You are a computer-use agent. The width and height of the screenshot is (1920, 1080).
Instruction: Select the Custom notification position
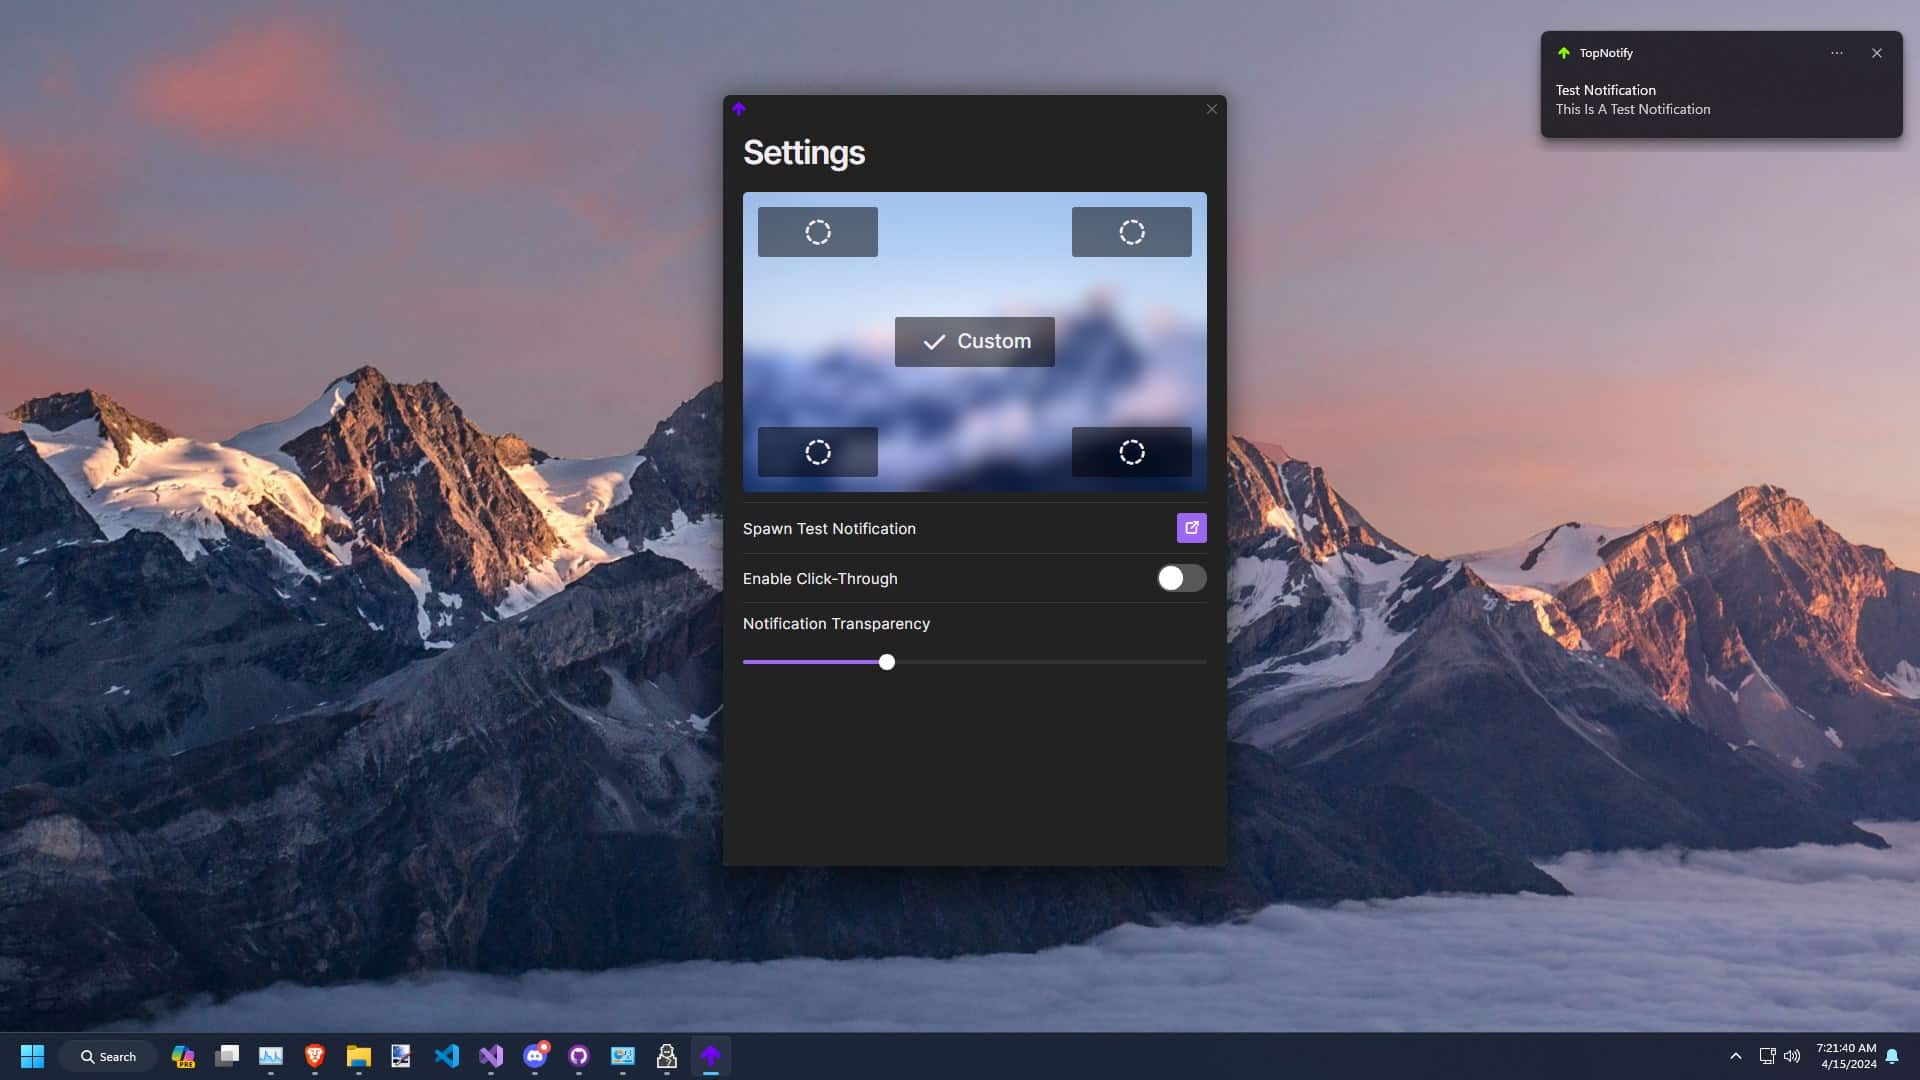974,341
